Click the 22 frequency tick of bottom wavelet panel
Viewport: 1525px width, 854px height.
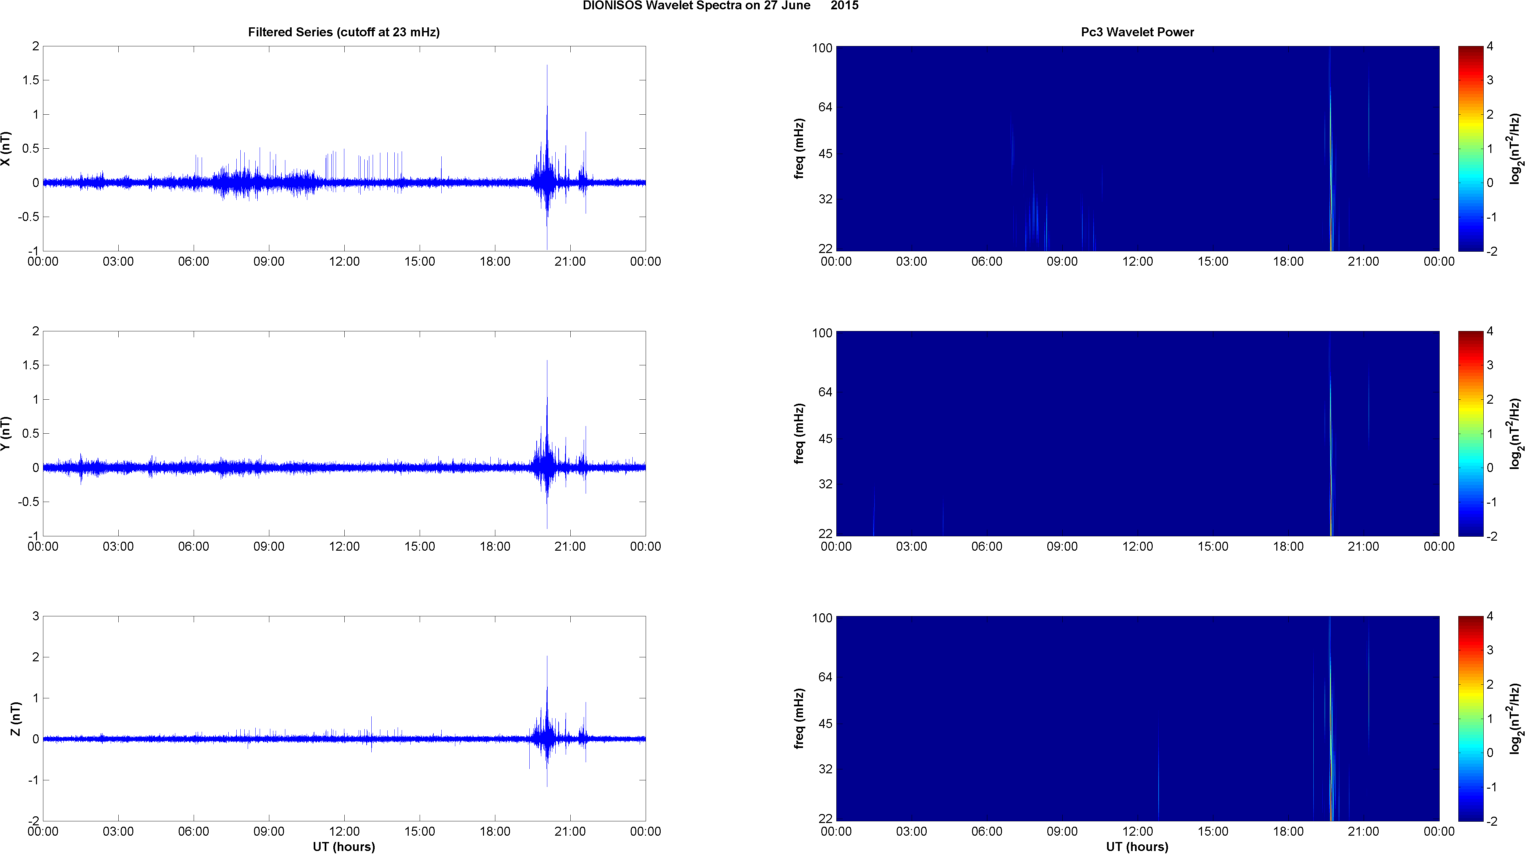pos(825,820)
